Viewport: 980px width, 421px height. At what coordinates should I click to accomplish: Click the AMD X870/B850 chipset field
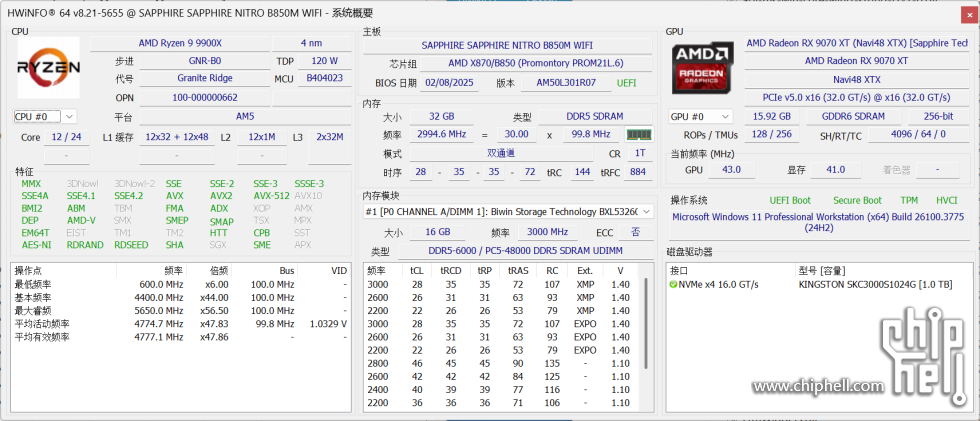[x=536, y=63]
